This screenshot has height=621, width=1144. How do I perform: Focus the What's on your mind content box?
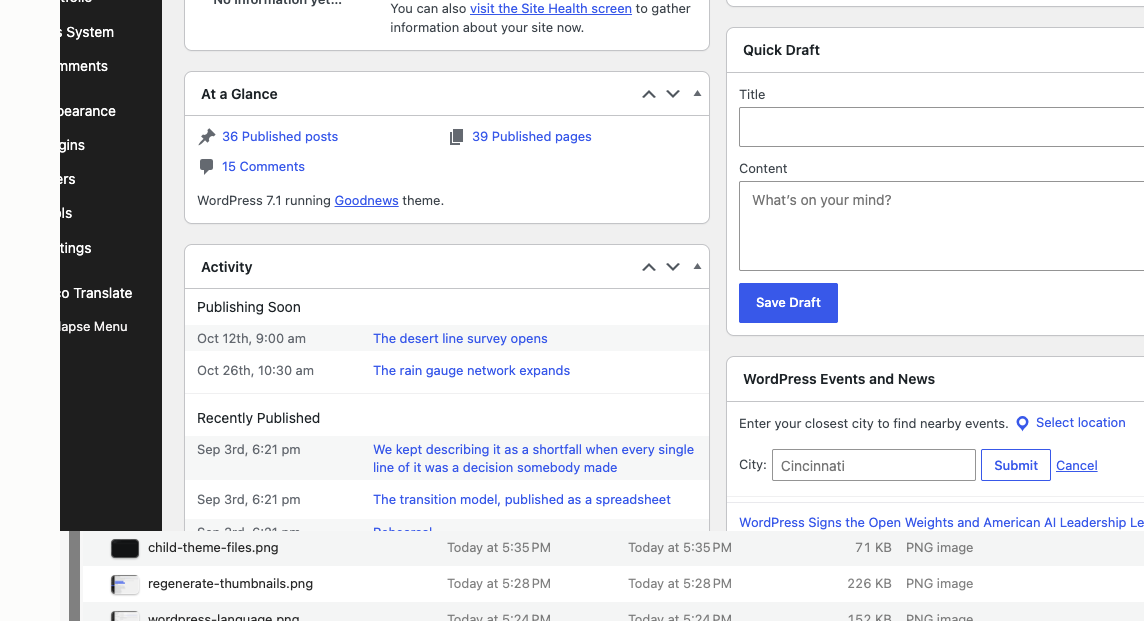(941, 226)
